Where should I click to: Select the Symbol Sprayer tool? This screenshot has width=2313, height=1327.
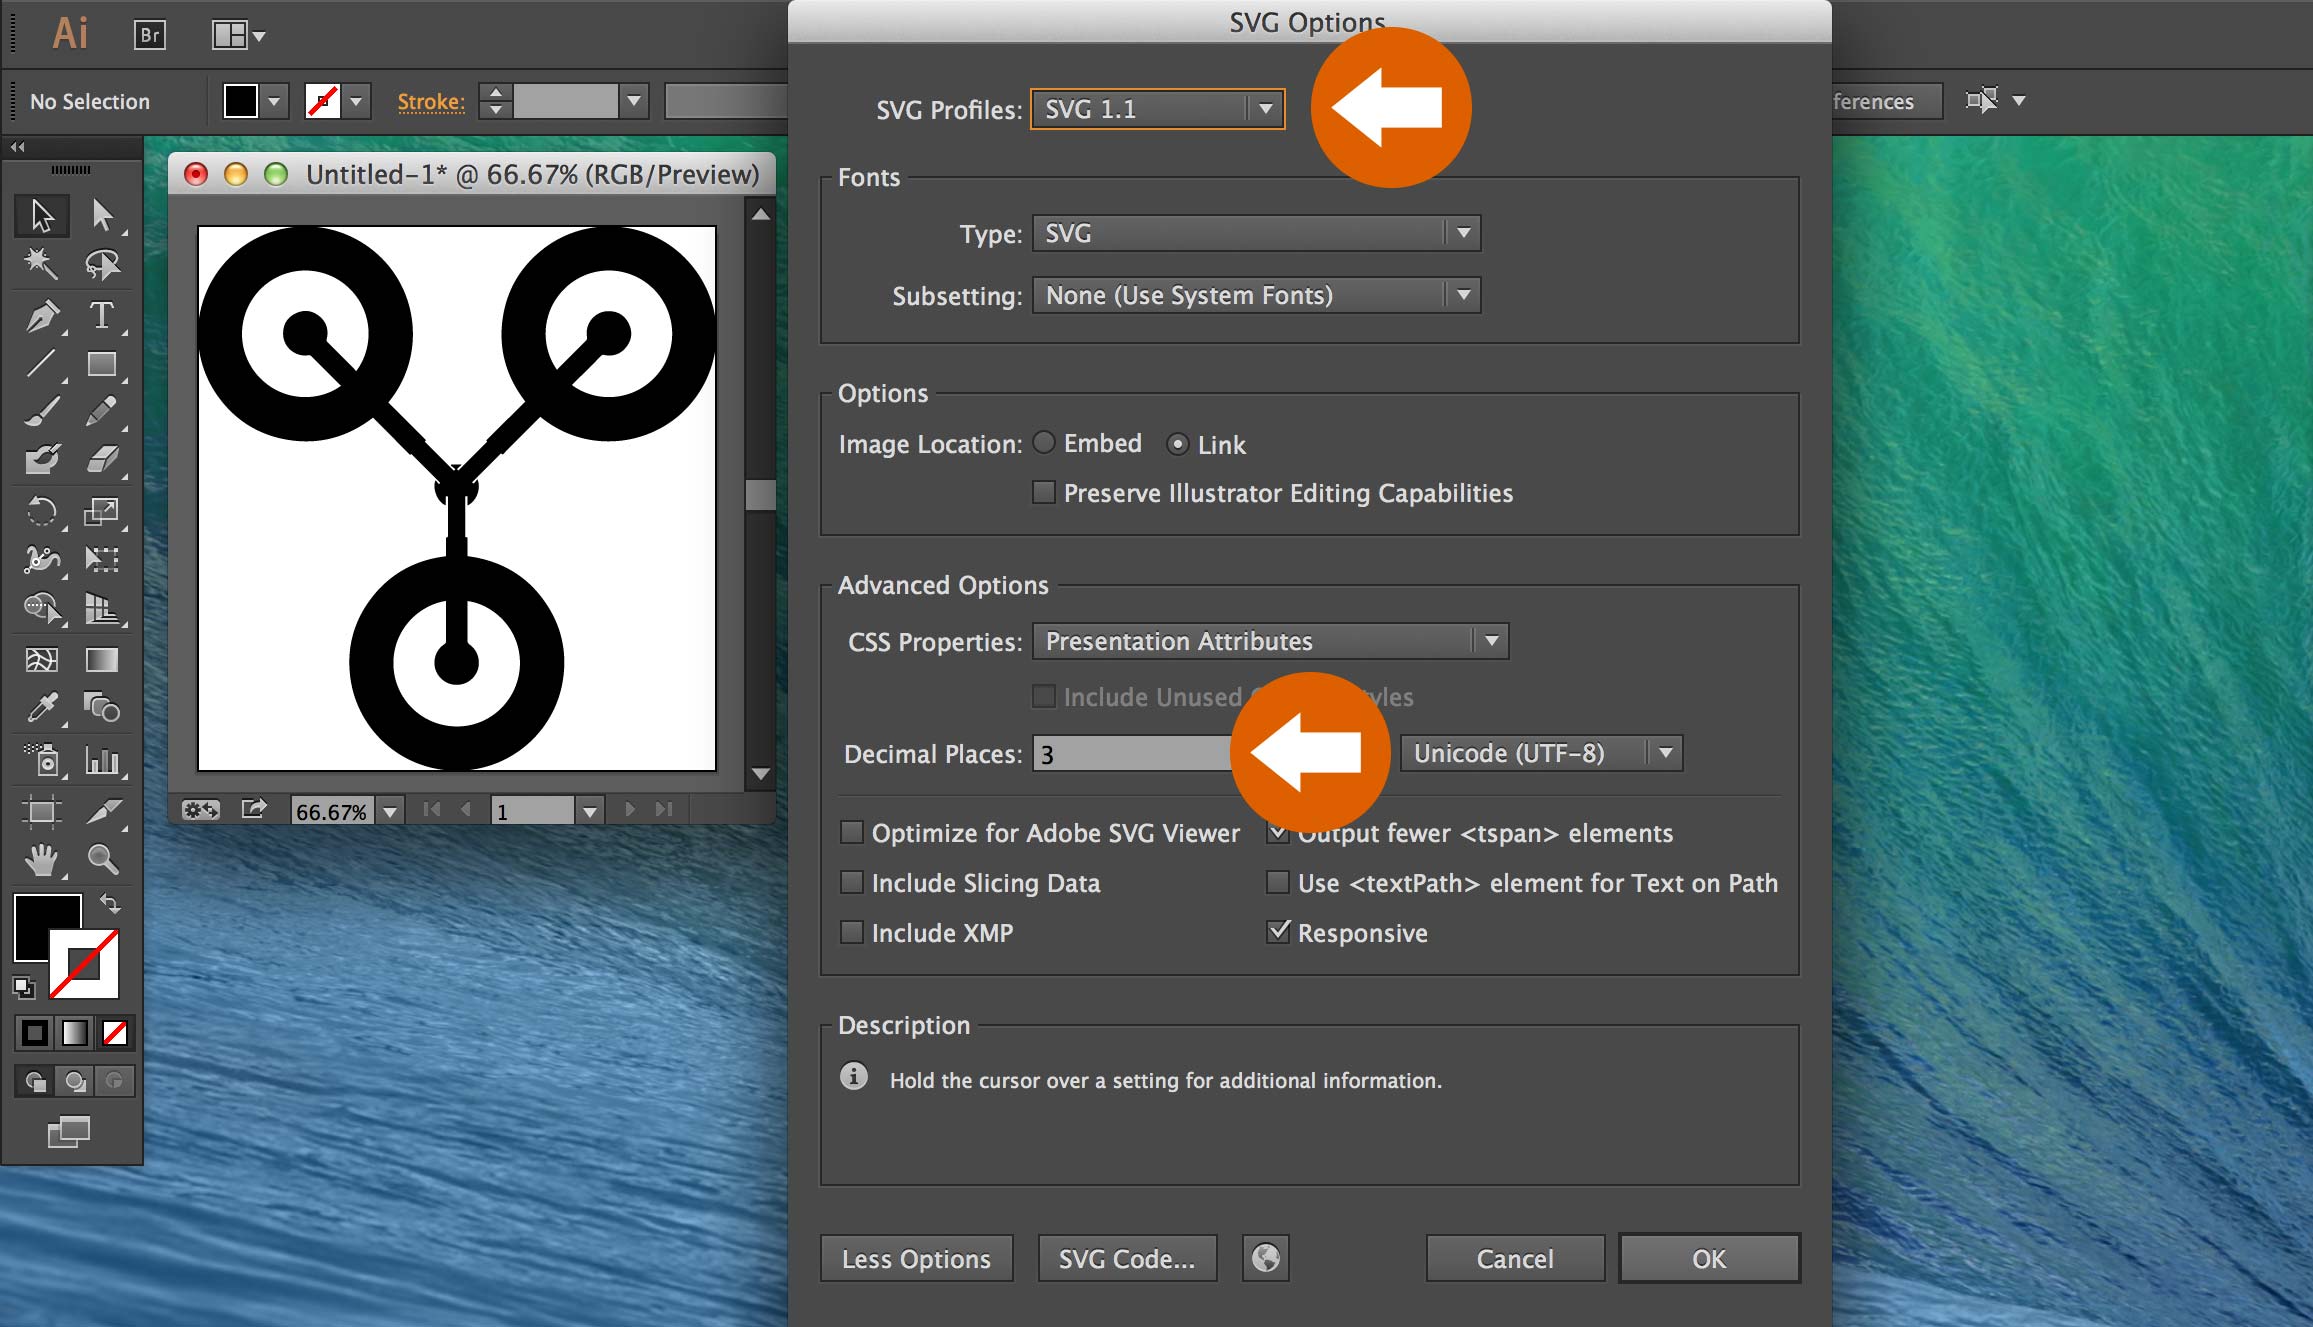(42, 760)
